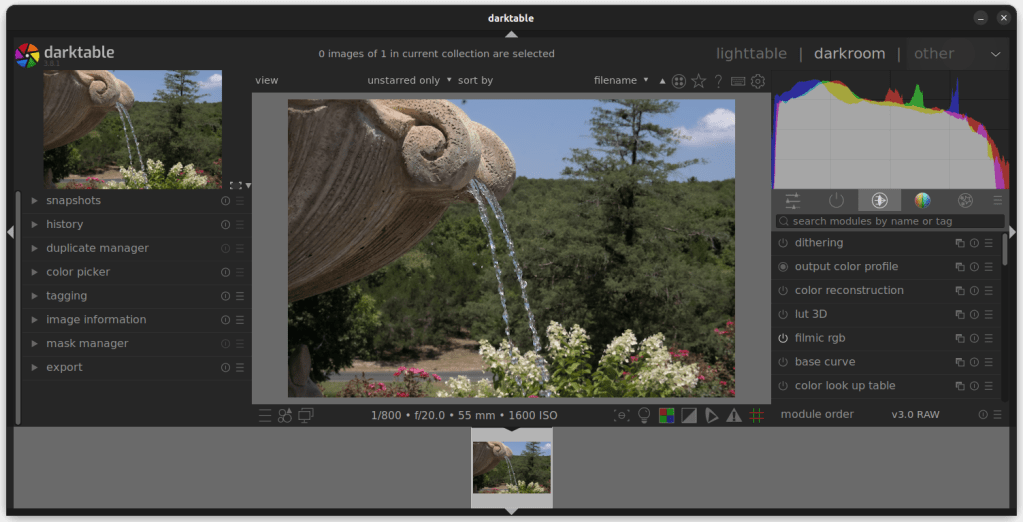Open the color modules group

[922, 200]
